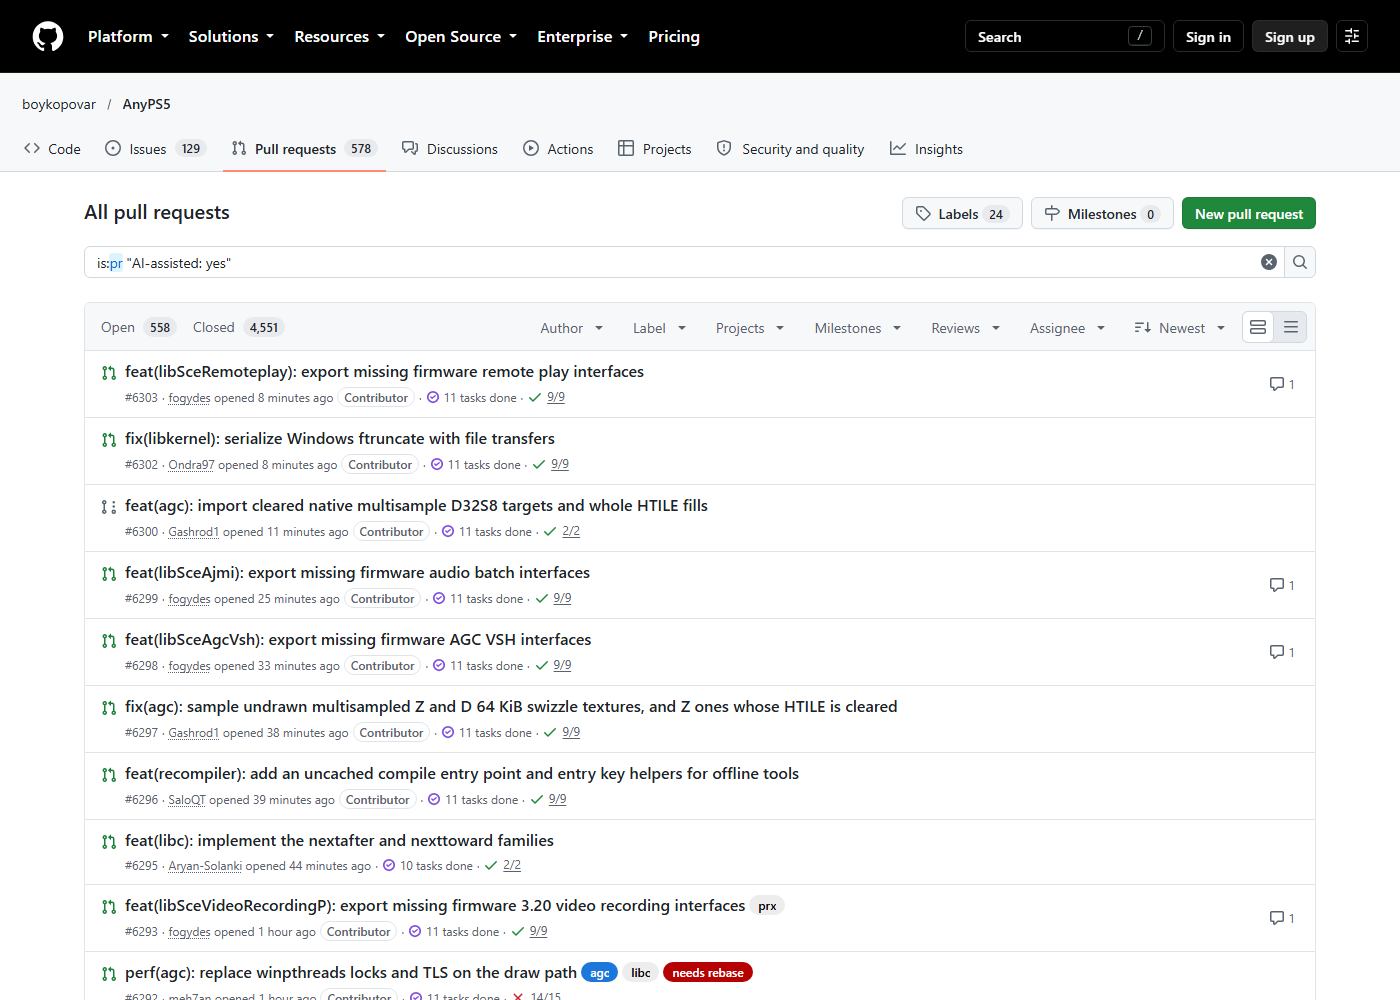Open the Assignee filter dropdown
The image size is (1400, 1000).
pos(1068,328)
